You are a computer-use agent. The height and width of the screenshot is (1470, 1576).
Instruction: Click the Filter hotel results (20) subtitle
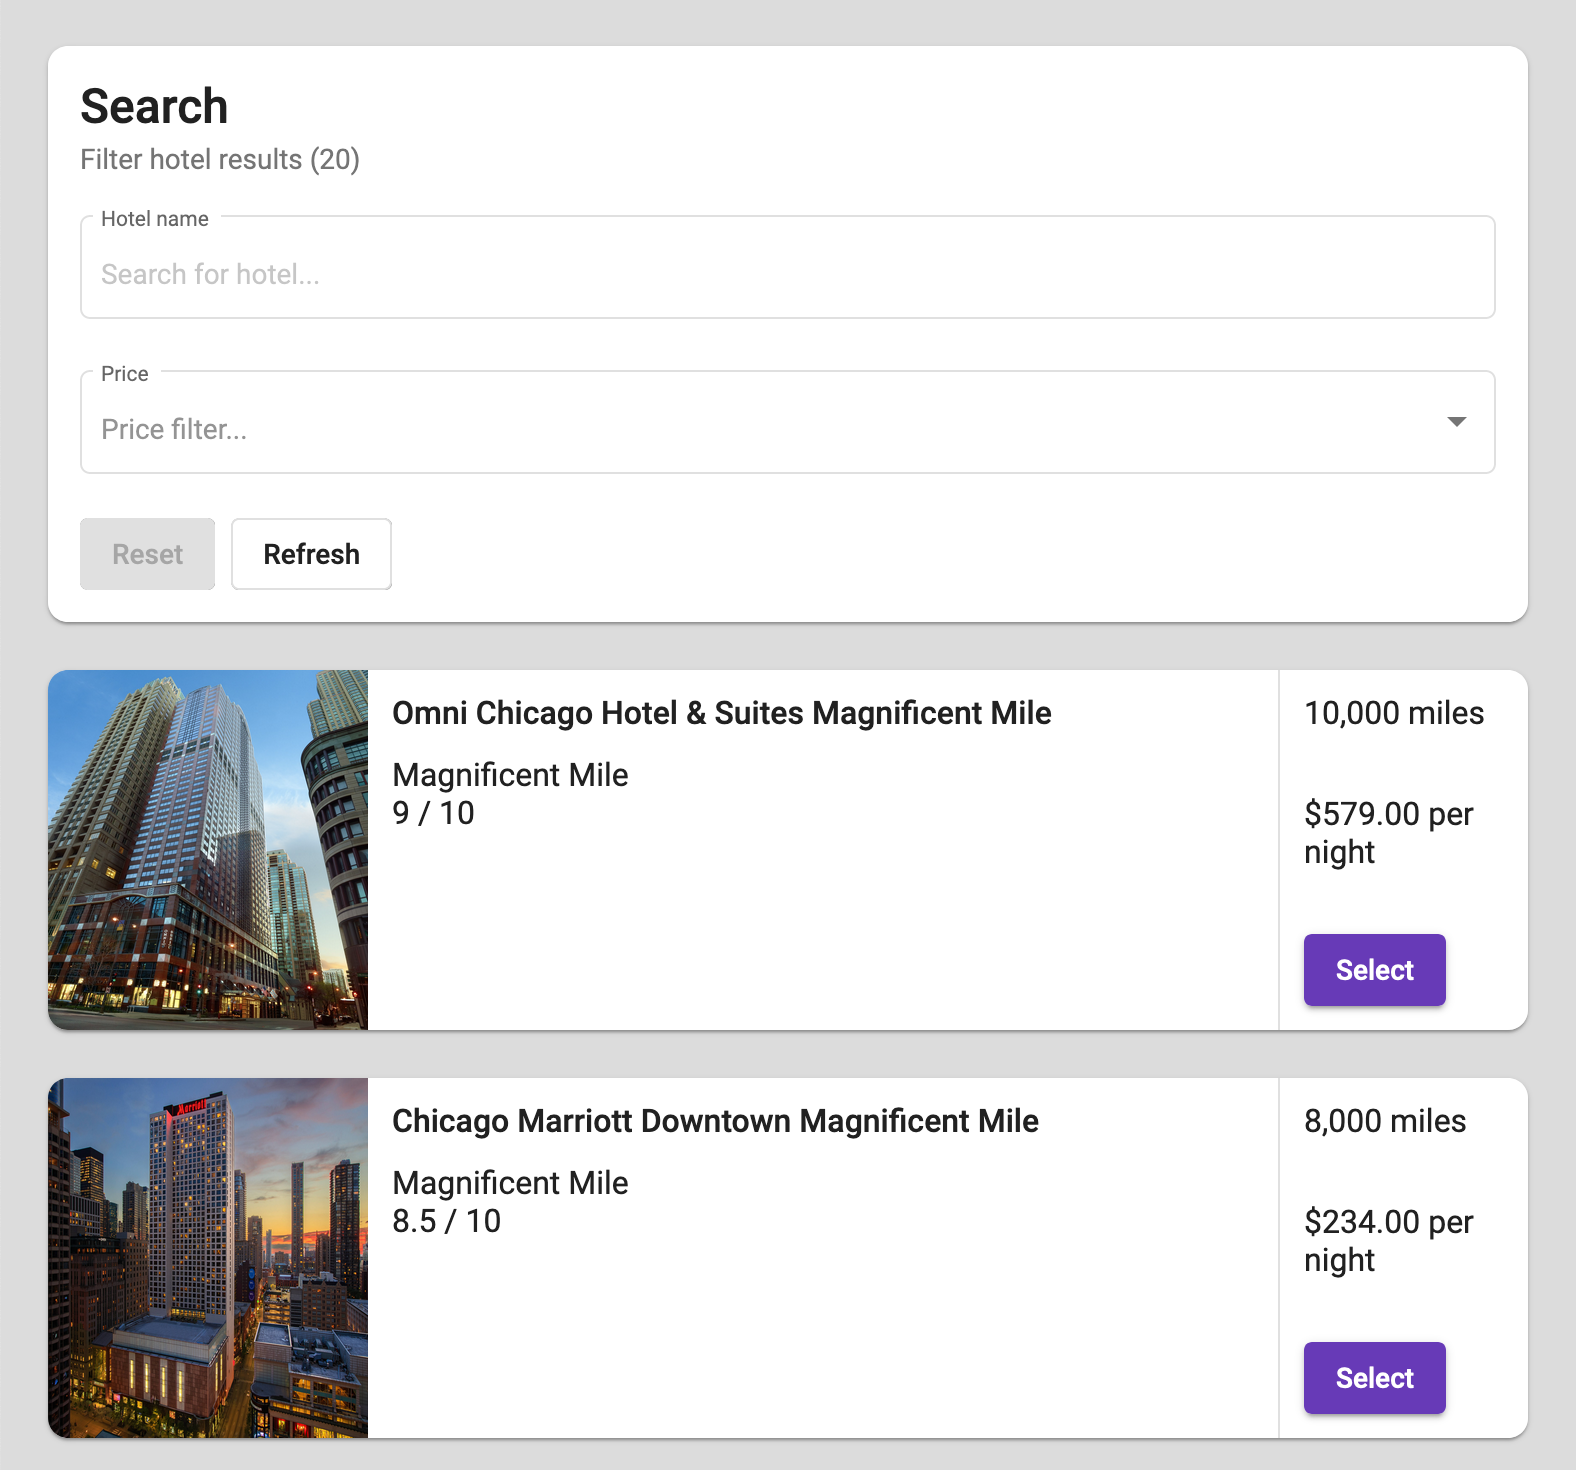[x=220, y=160]
